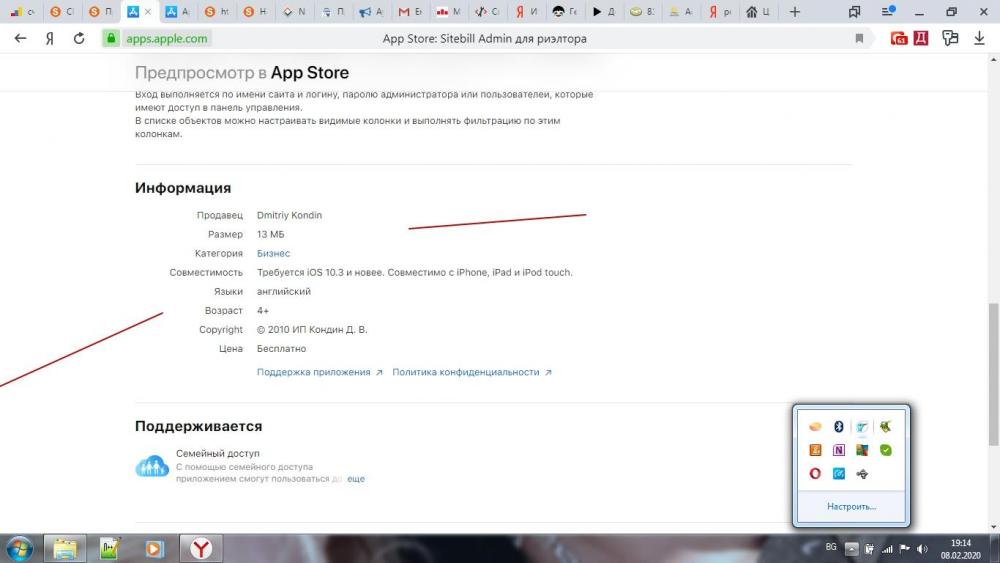Screen dimensions: 1000x563
Task: Click the red Д extension icon
Action: pos(921,38)
